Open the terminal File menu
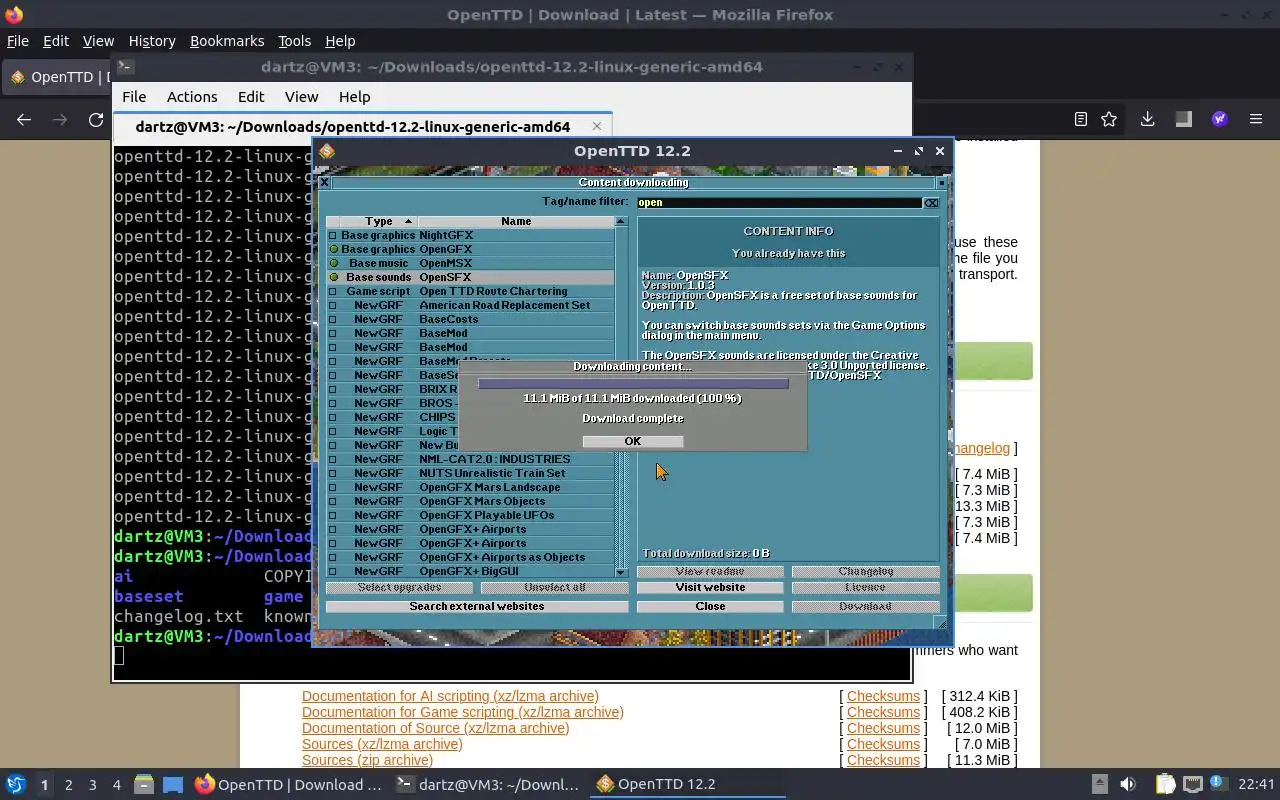Screen dimensions: 1280x800 coord(134,97)
